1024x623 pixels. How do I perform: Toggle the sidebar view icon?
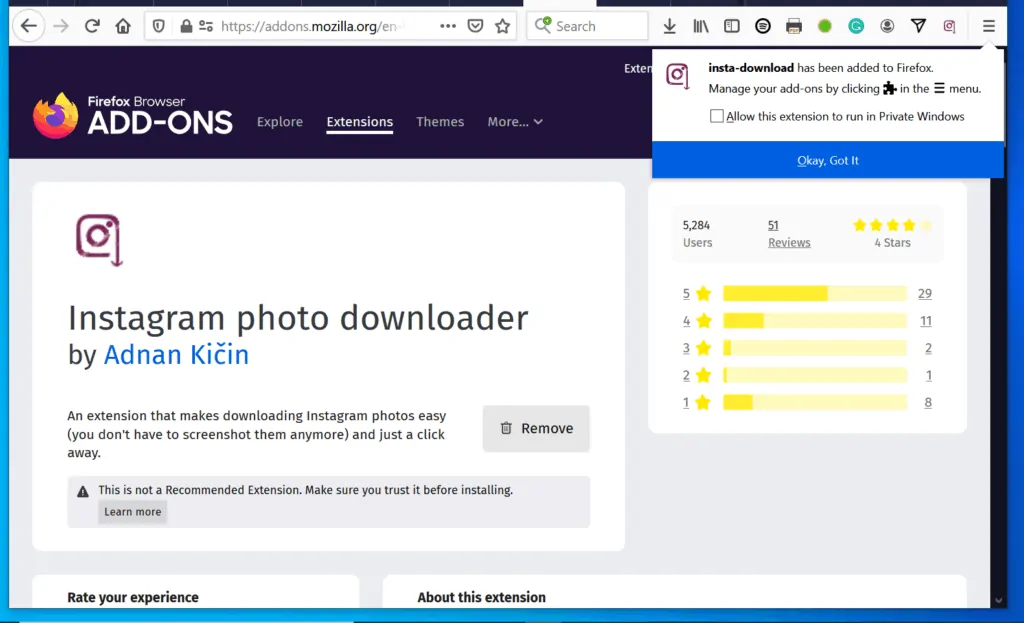pyautogui.click(x=731, y=26)
